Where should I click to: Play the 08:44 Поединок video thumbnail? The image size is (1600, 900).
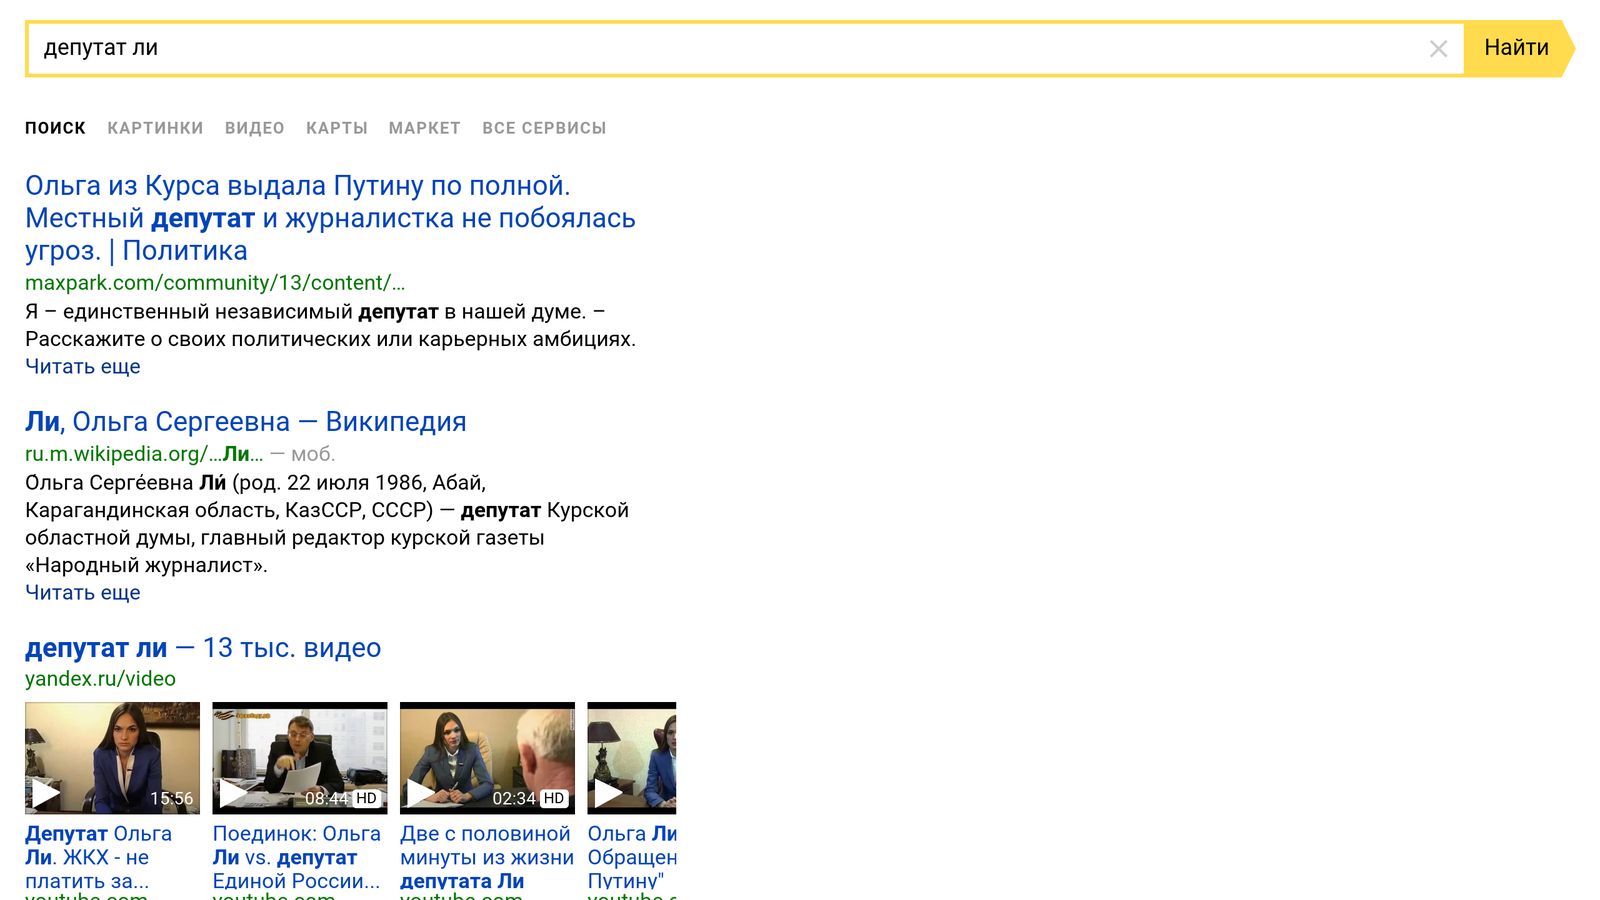tap(299, 757)
